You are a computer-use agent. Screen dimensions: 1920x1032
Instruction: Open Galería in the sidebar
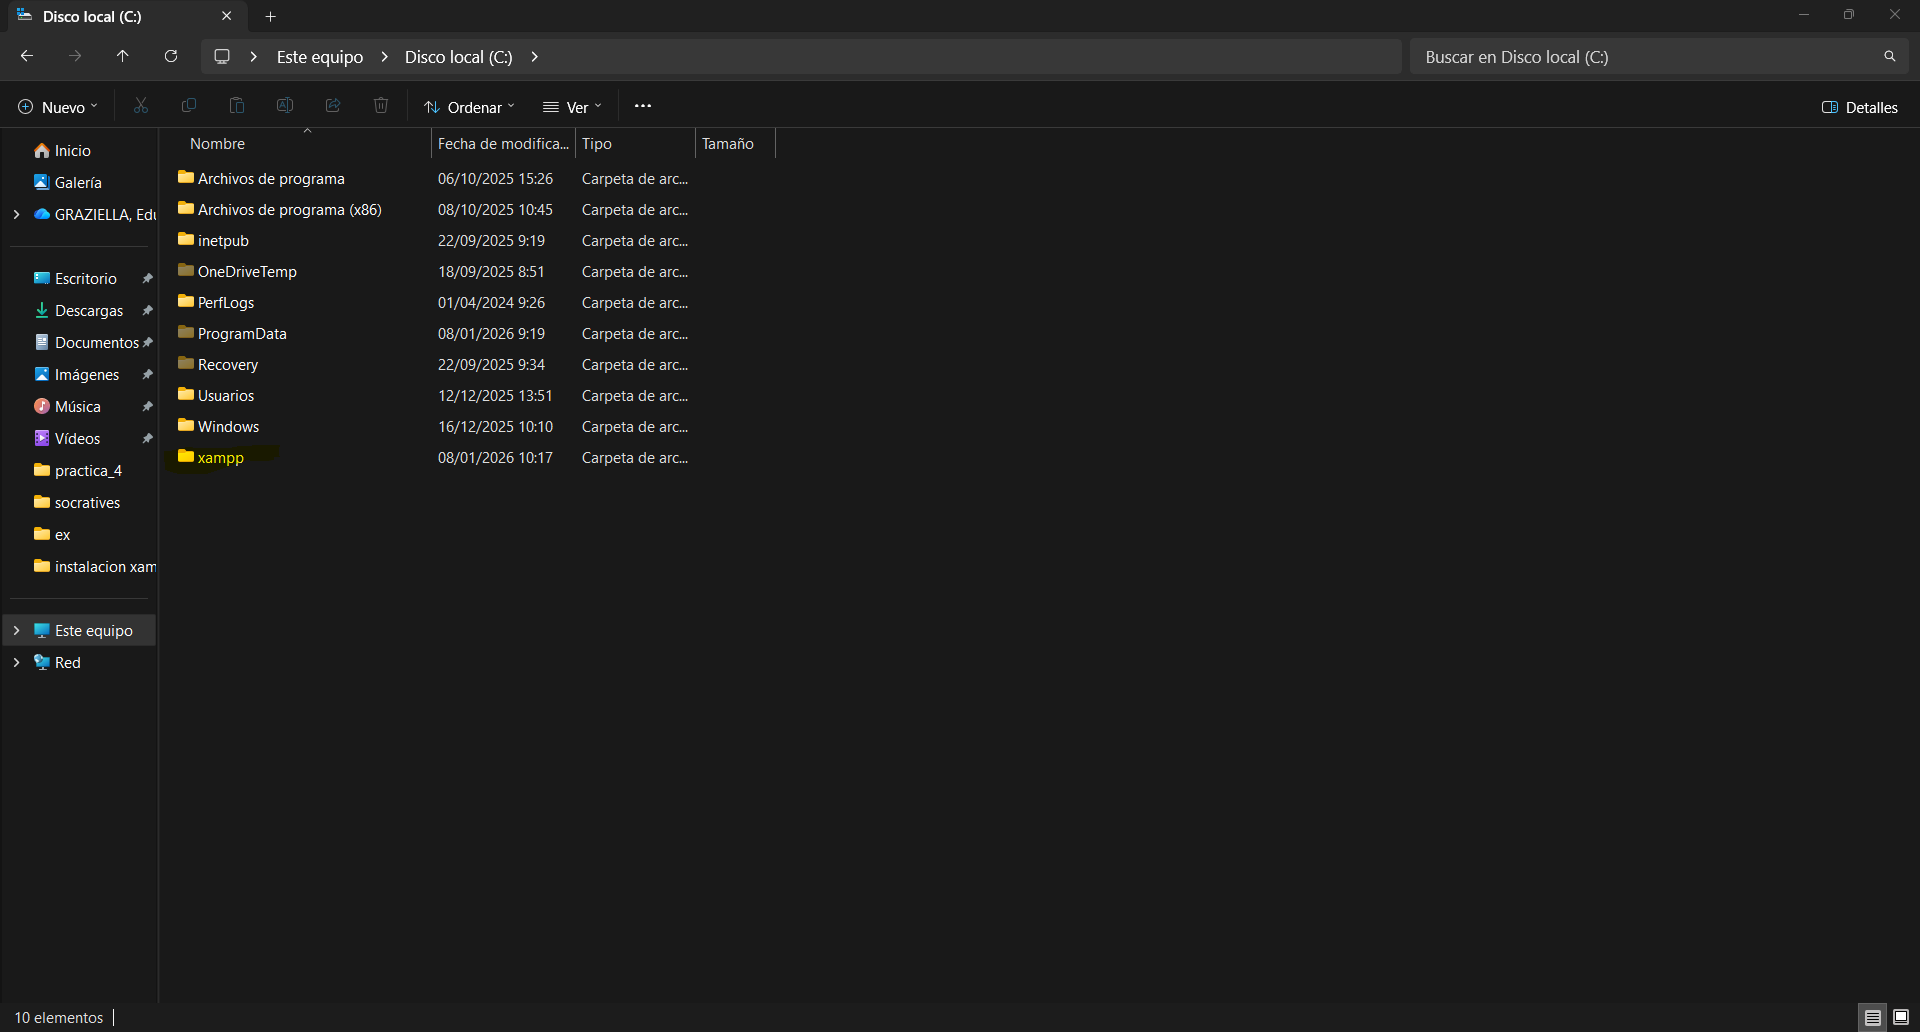click(78, 183)
